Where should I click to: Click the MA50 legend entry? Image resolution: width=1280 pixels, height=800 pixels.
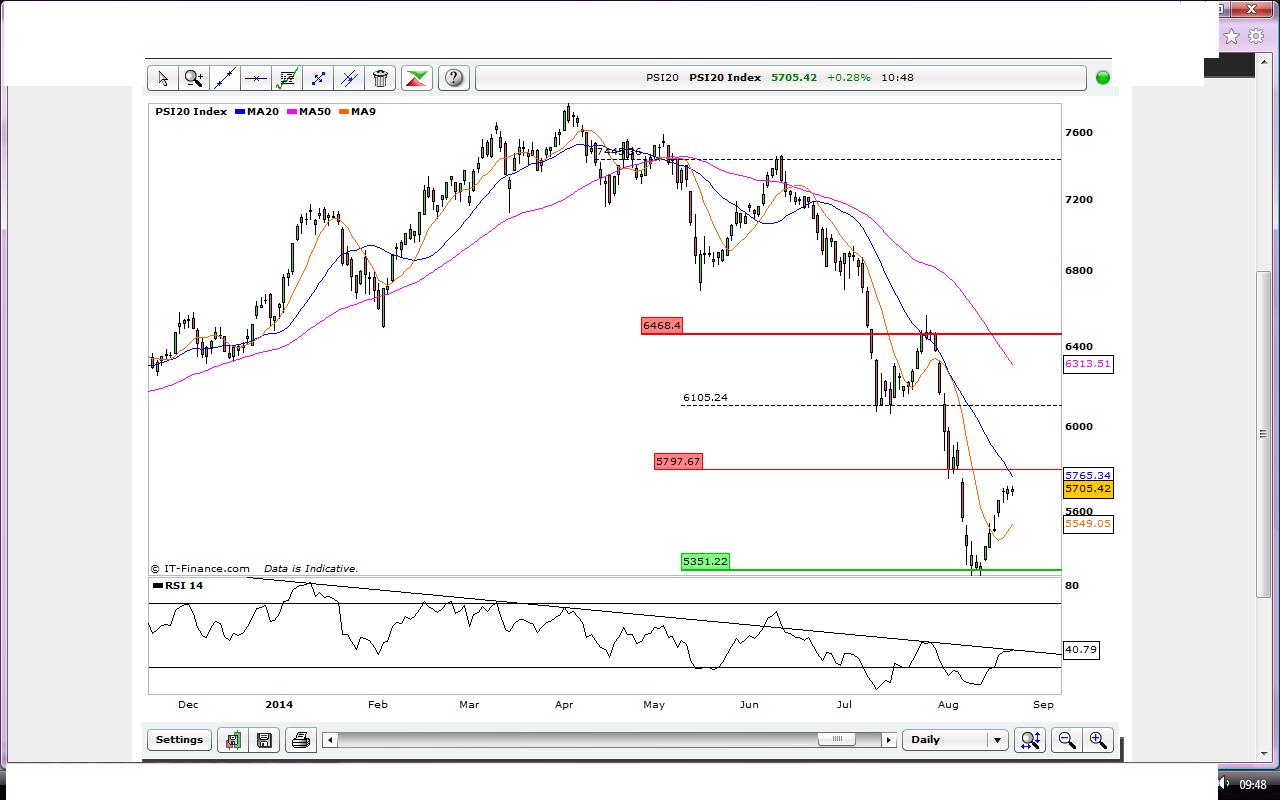[x=309, y=112]
